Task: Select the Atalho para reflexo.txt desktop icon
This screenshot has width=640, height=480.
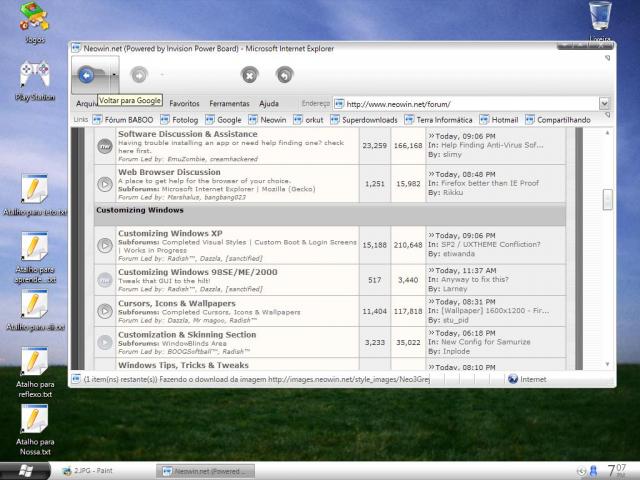Action: tap(35, 372)
